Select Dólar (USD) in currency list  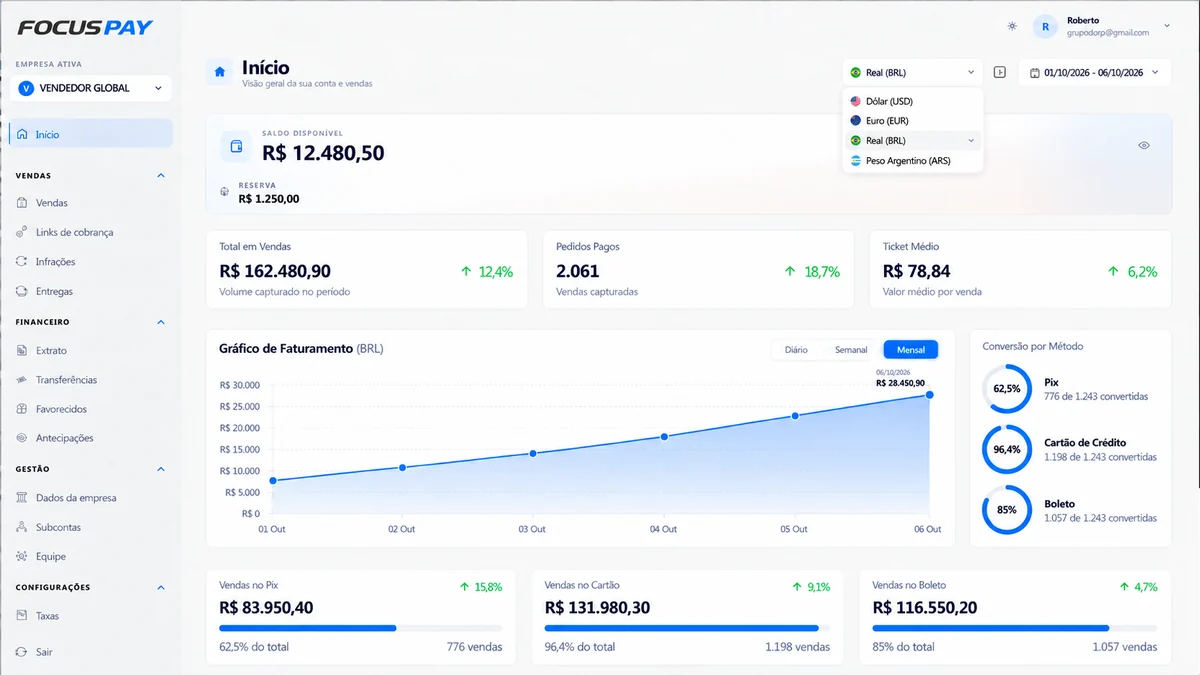coord(913,101)
